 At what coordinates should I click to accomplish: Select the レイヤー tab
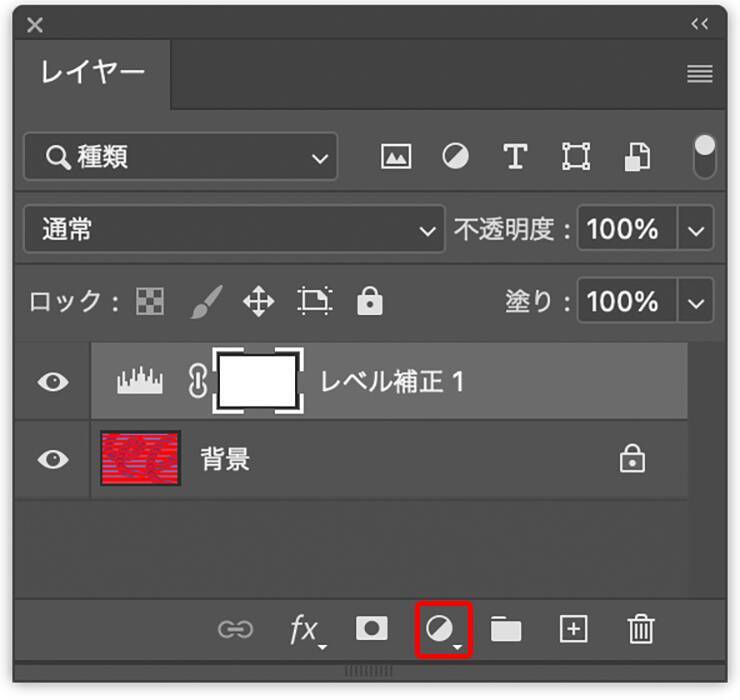[92, 74]
